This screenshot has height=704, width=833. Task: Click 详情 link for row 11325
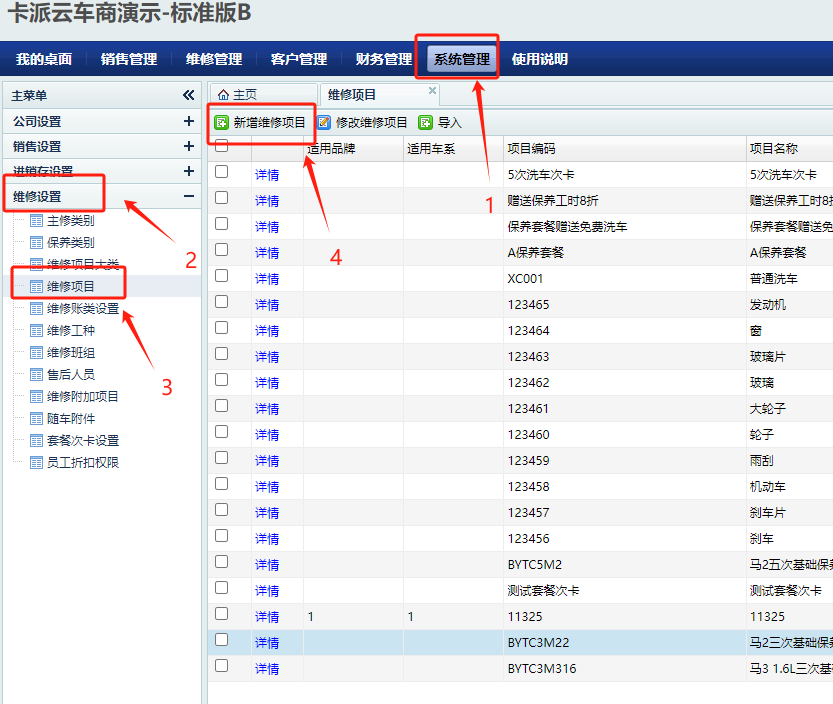(x=267, y=616)
